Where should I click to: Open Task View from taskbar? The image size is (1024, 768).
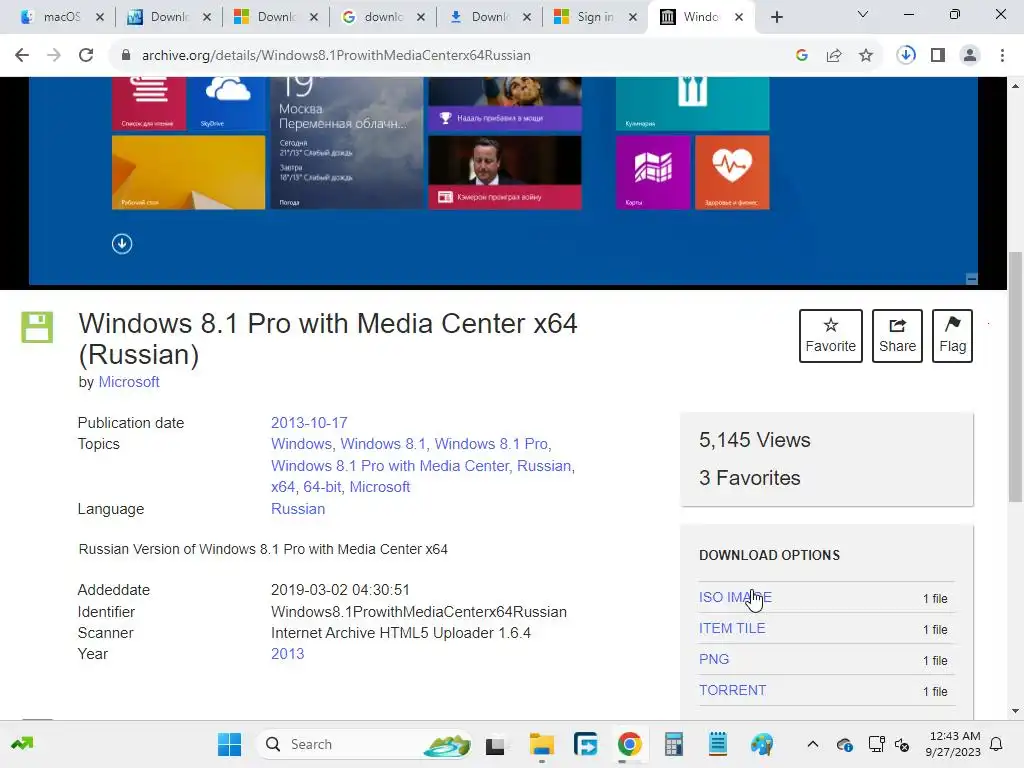[496, 744]
